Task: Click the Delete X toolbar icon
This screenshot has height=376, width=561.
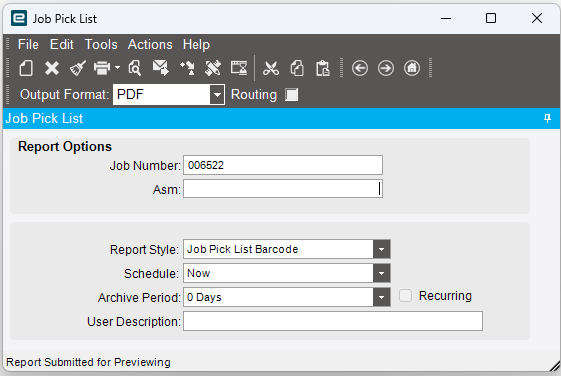Action: coord(52,68)
